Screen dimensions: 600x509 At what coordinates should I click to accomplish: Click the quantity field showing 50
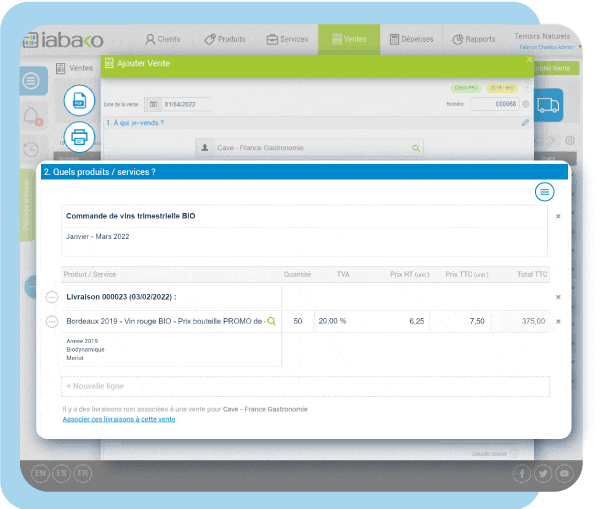[x=297, y=321]
